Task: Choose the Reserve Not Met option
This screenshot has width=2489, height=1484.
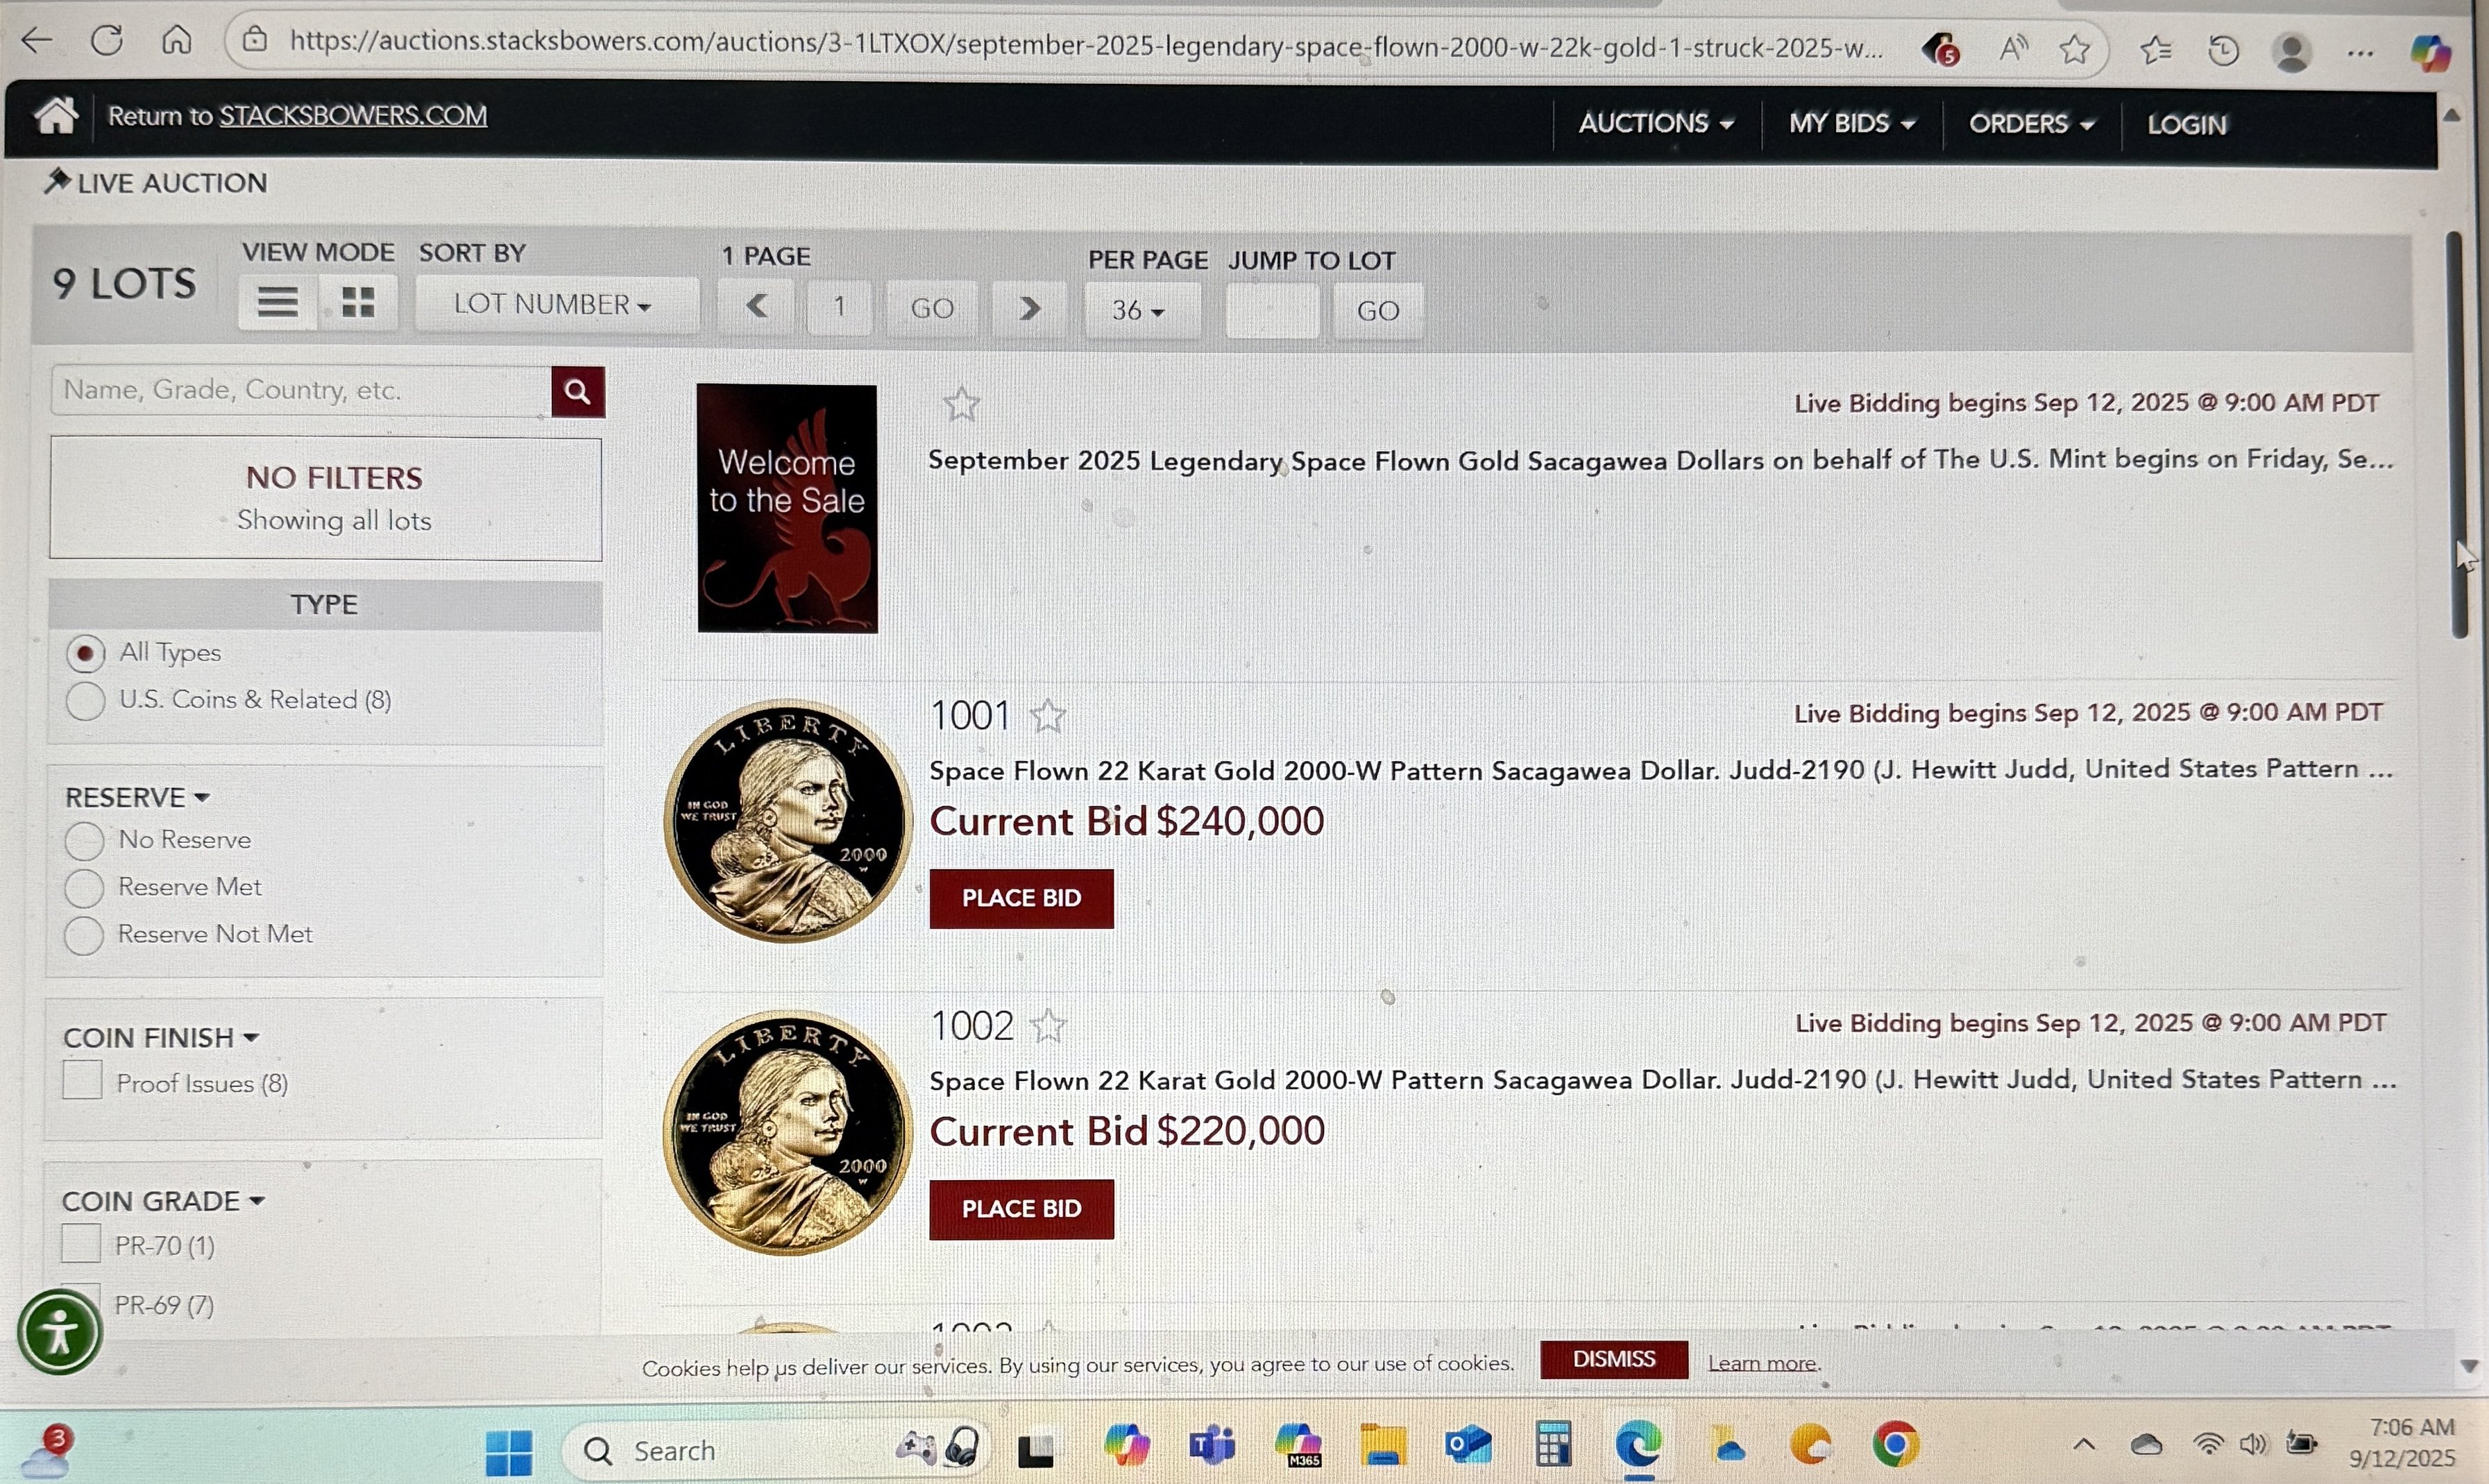Action: point(84,935)
